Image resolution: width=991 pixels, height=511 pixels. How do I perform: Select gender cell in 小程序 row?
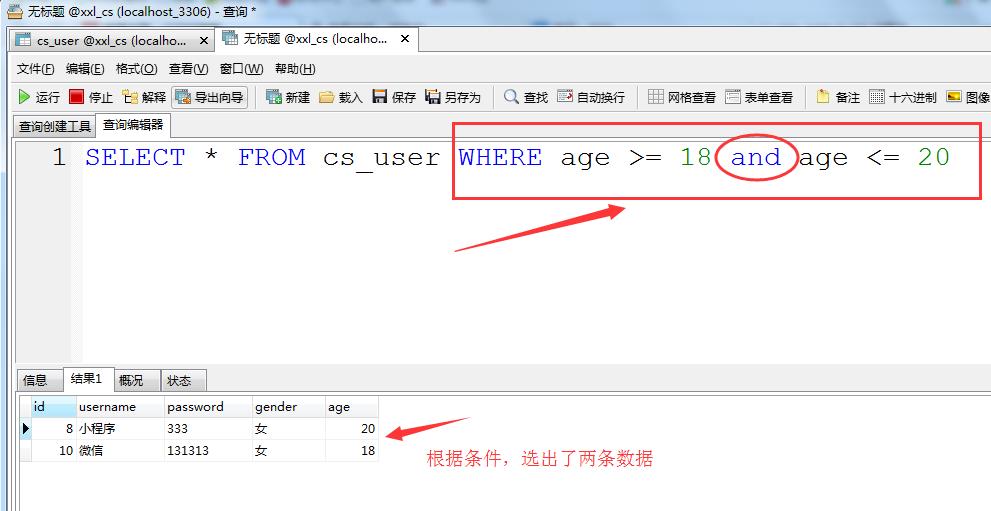(x=289, y=428)
